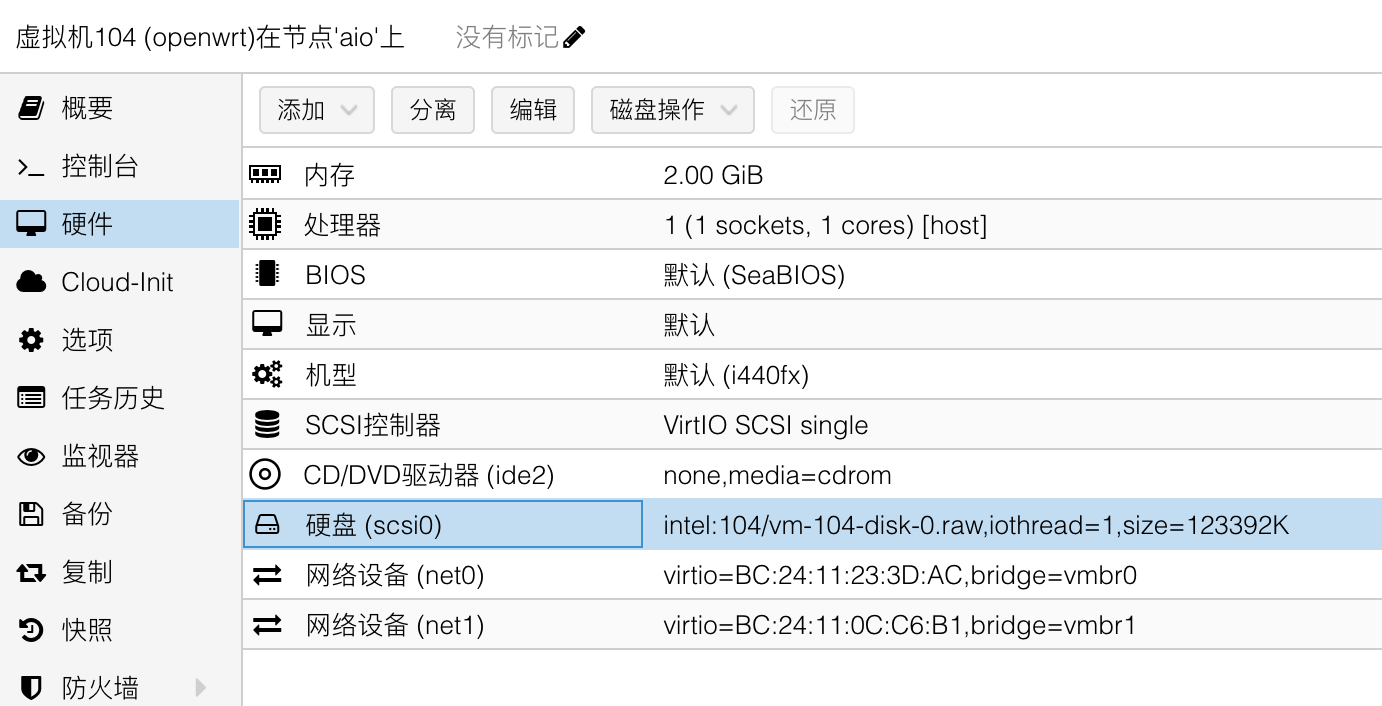Click the 编辑 (Edit) button

pyautogui.click(x=533, y=110)
